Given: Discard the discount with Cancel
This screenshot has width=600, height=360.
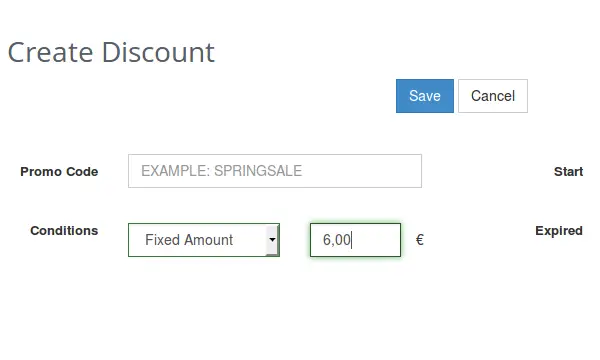Looking at the screenshot, I should tap(493, 96).
